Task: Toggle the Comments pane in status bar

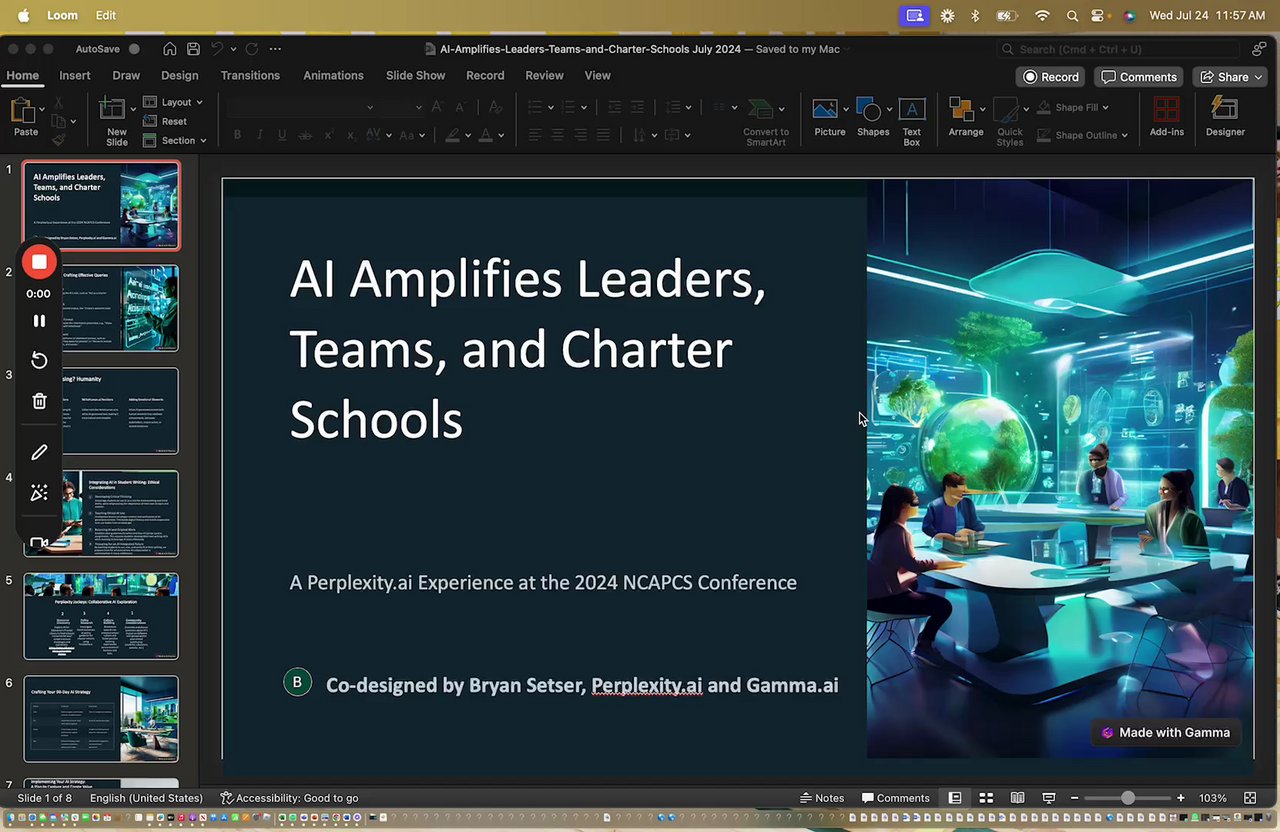Action: click(896, 798)
